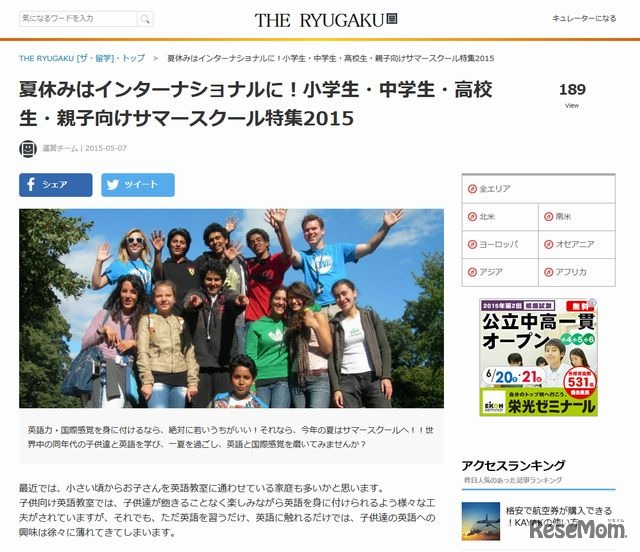This screenshot has width=640, height=552.
Task: Open THE RYUGAKU site logo
Action: click(326, 20)
